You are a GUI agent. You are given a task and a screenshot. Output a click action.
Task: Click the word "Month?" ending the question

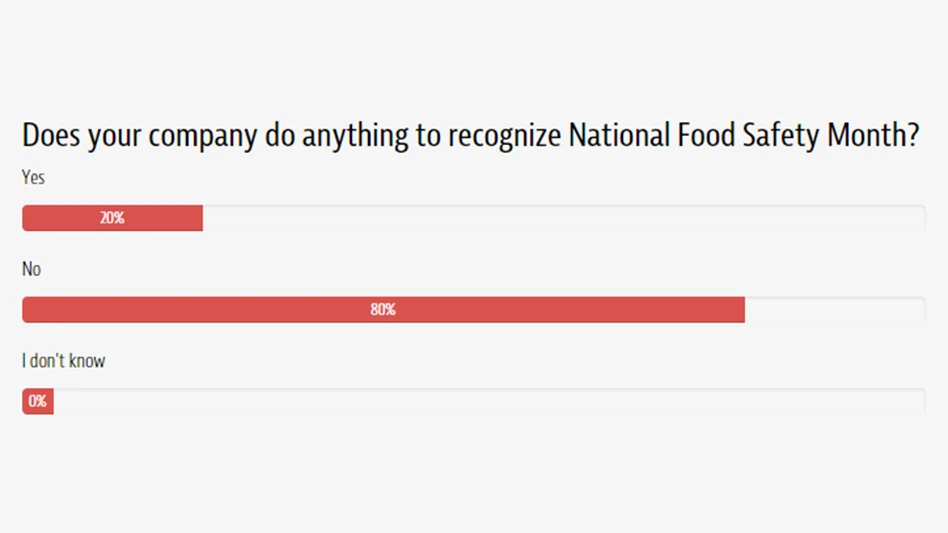878,137
